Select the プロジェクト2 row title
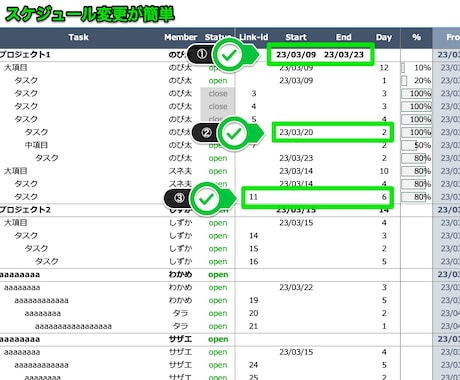 25,210
